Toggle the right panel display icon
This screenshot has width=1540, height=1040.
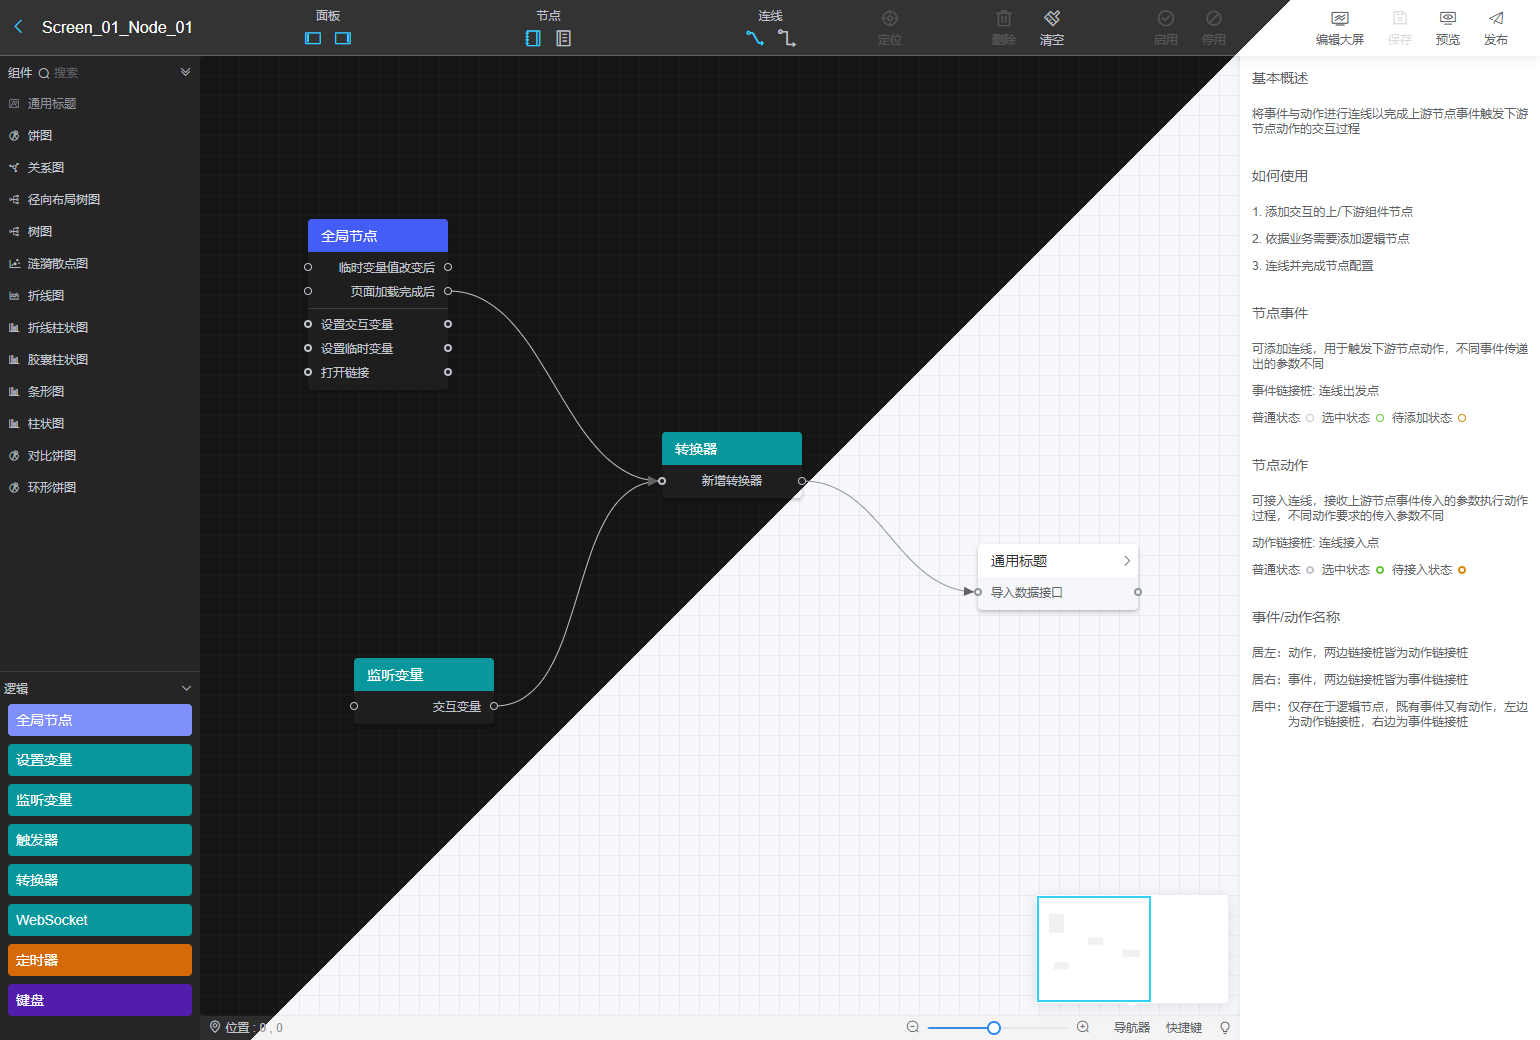(x=343, y=38)
